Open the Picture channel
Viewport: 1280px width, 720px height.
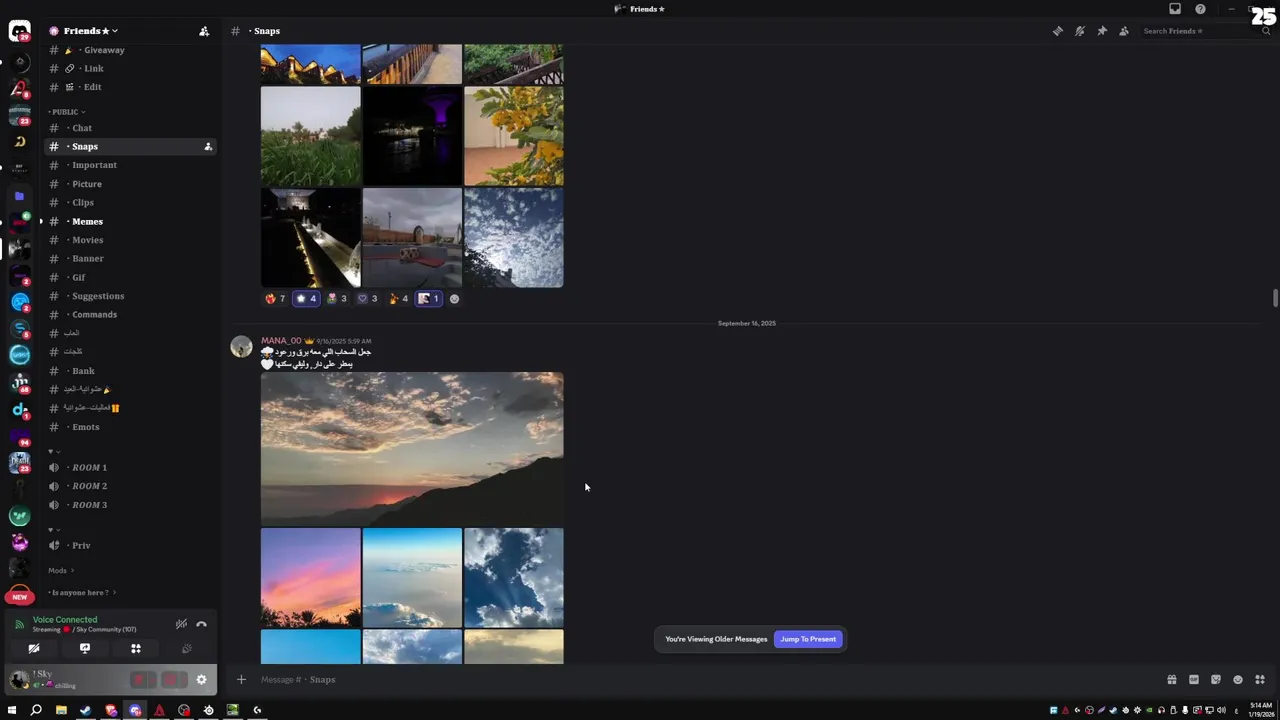click(130, 184)
